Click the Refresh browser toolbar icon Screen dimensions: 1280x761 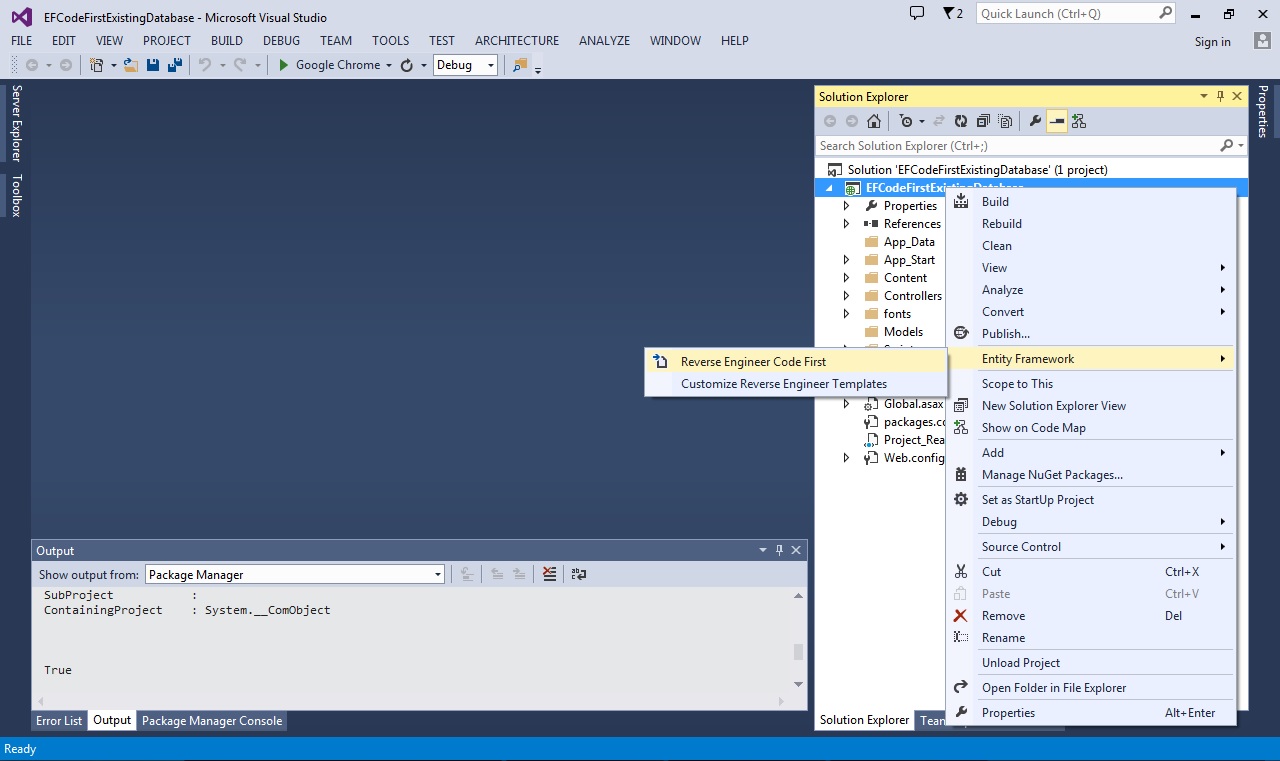406,65
